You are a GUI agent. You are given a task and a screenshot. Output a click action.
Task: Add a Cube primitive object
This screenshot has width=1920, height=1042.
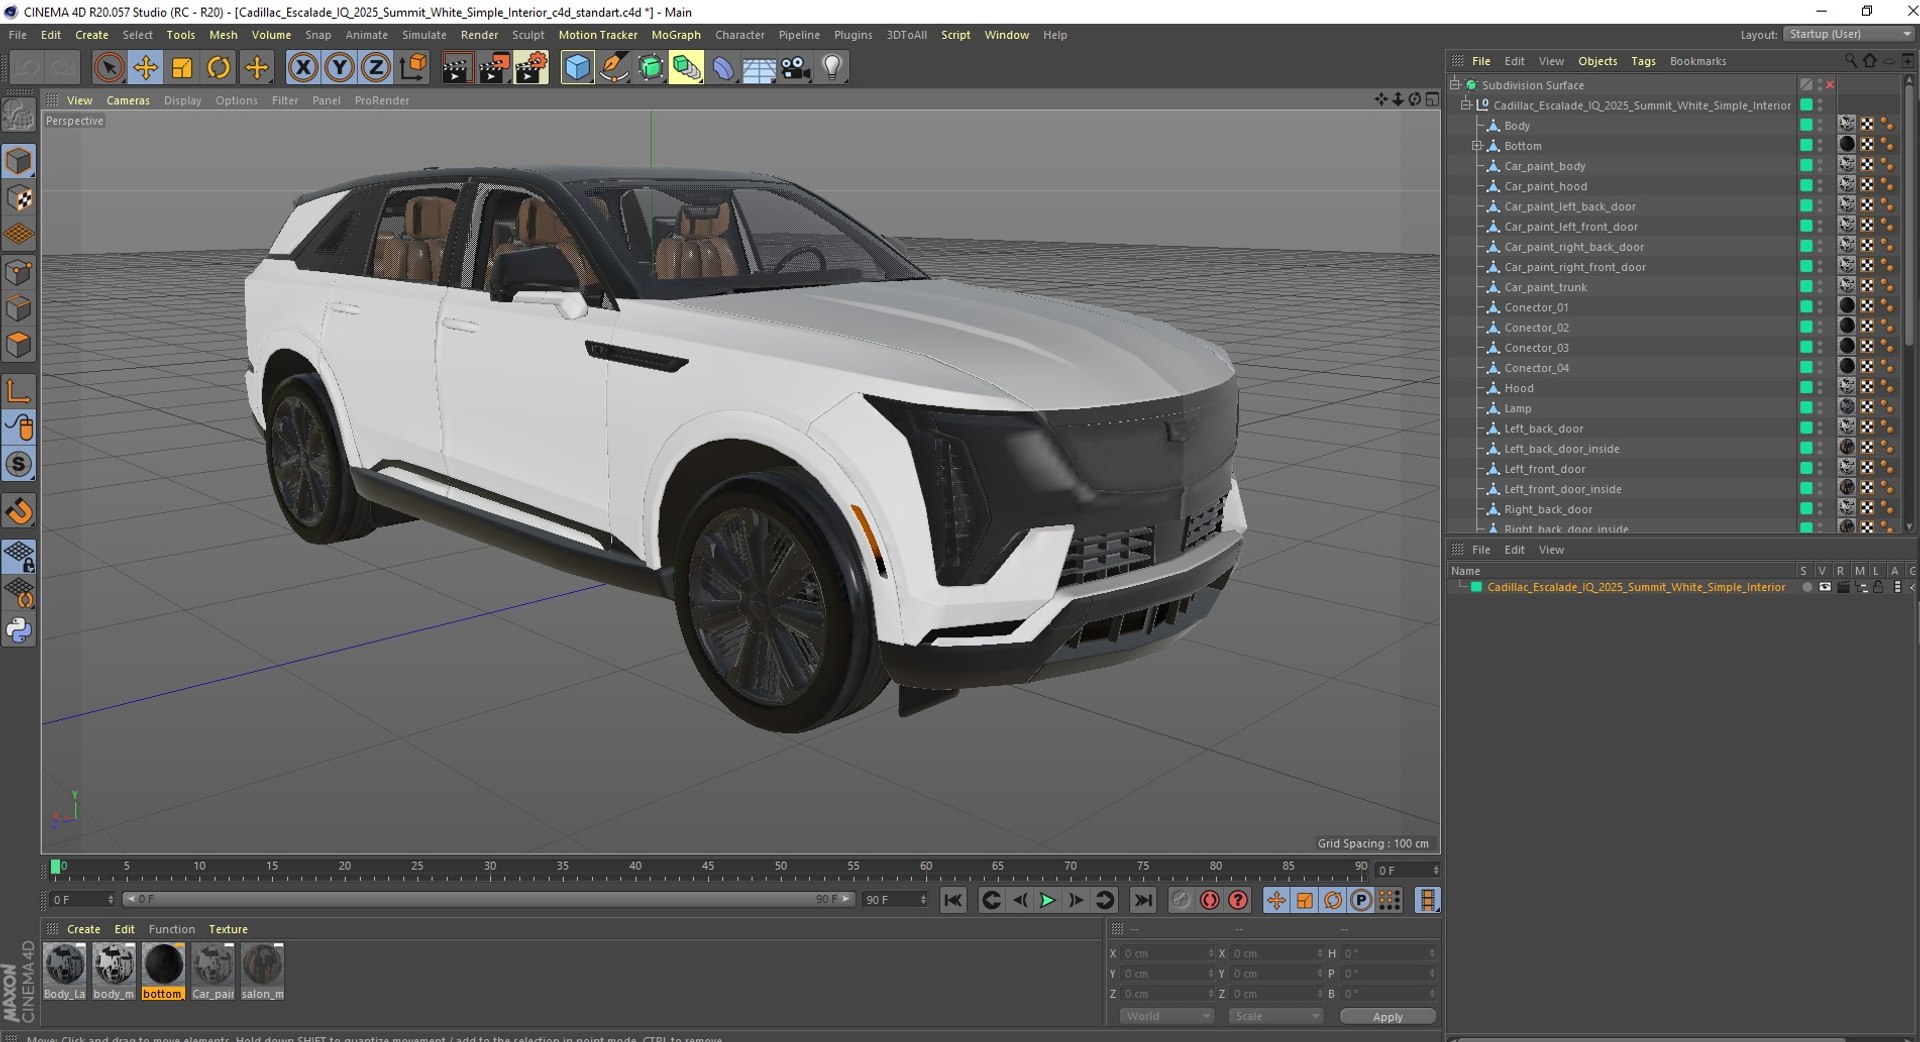pyautogui.click(x=577, y=68)
